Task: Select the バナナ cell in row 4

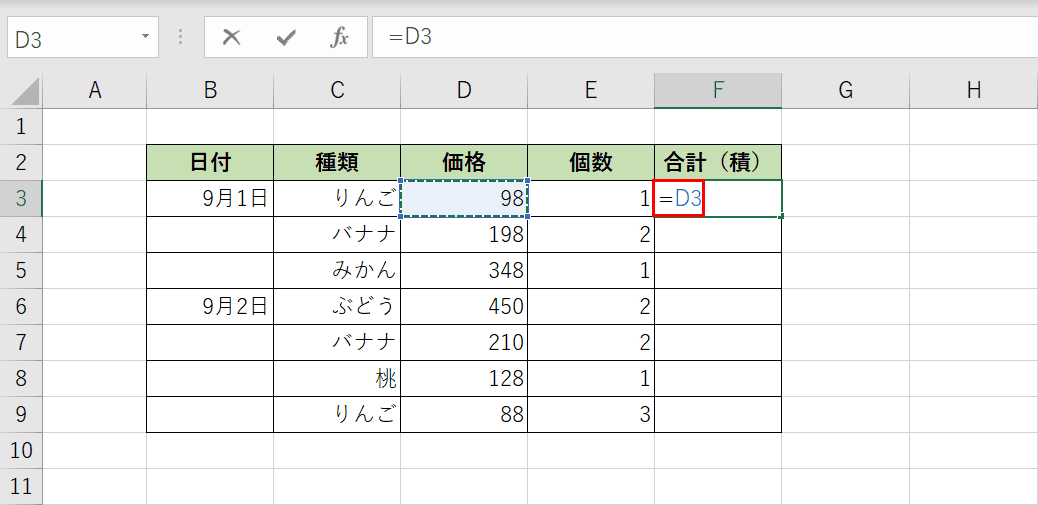Action: (x=337, y=234)
